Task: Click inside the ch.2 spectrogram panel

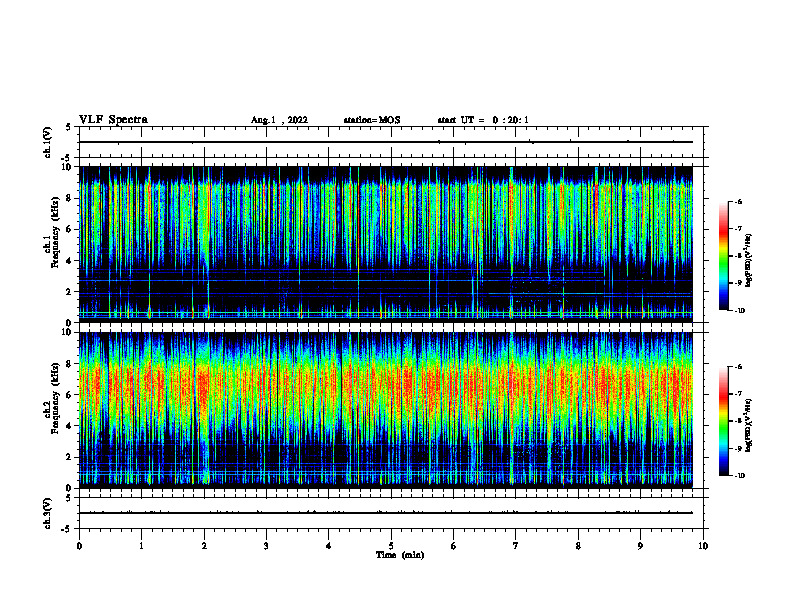Action: pos(386,410)
